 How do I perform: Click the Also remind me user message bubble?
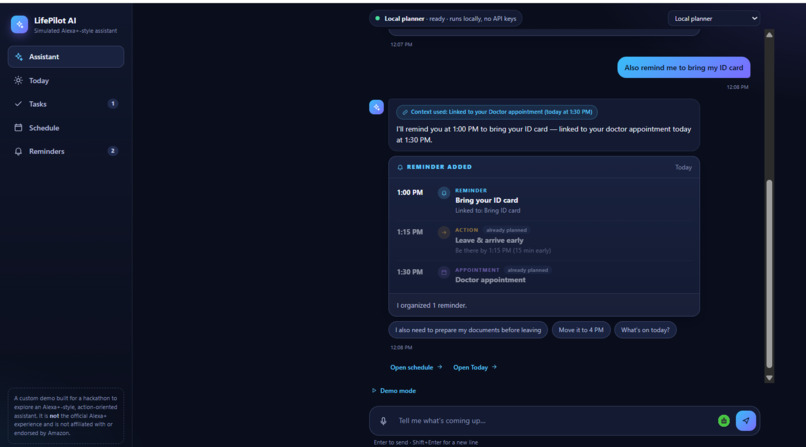(683, 67)
